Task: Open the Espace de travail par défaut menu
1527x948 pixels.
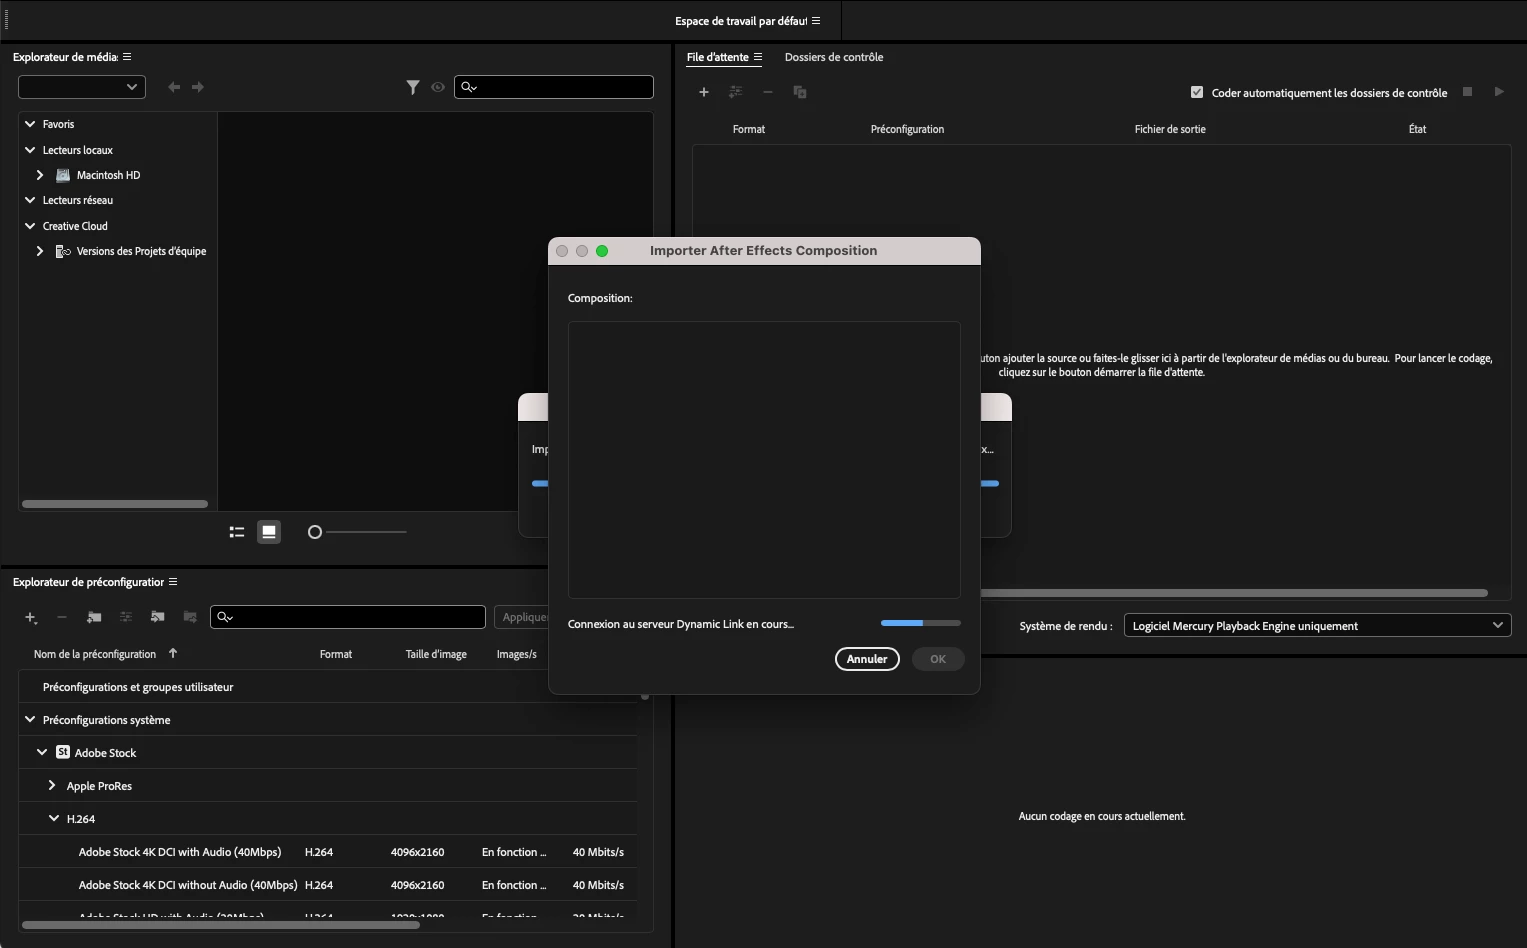Action: pos(816,21)
